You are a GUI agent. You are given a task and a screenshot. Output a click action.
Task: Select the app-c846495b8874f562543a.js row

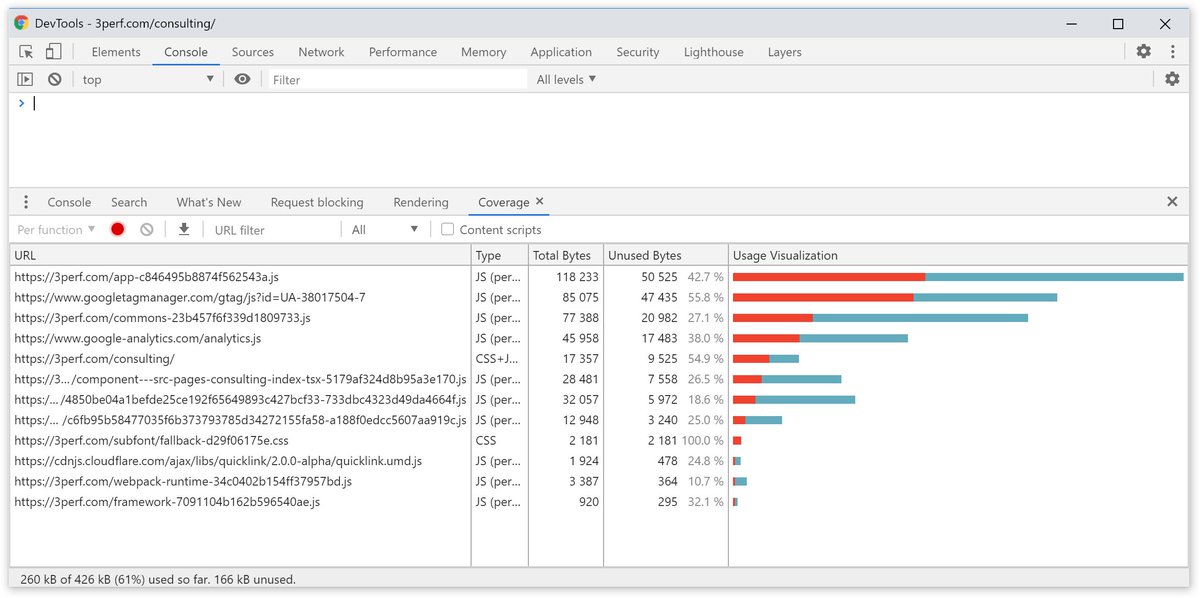point(599,277)
